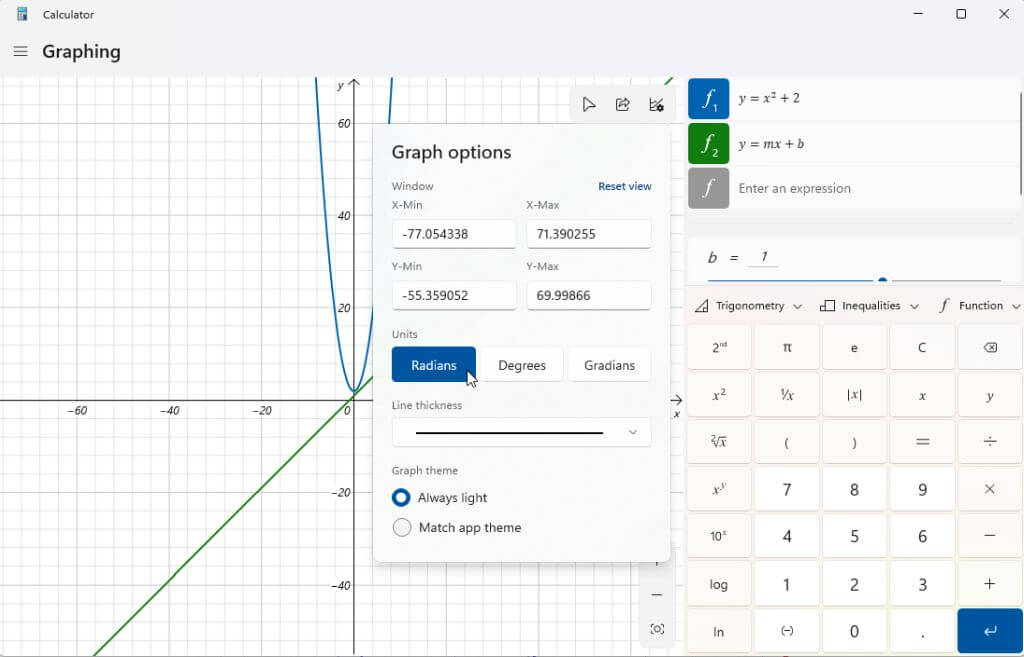Screen dimensions: 1024x657
Task: Click the green f2 function badge
Action: (709, 144)
